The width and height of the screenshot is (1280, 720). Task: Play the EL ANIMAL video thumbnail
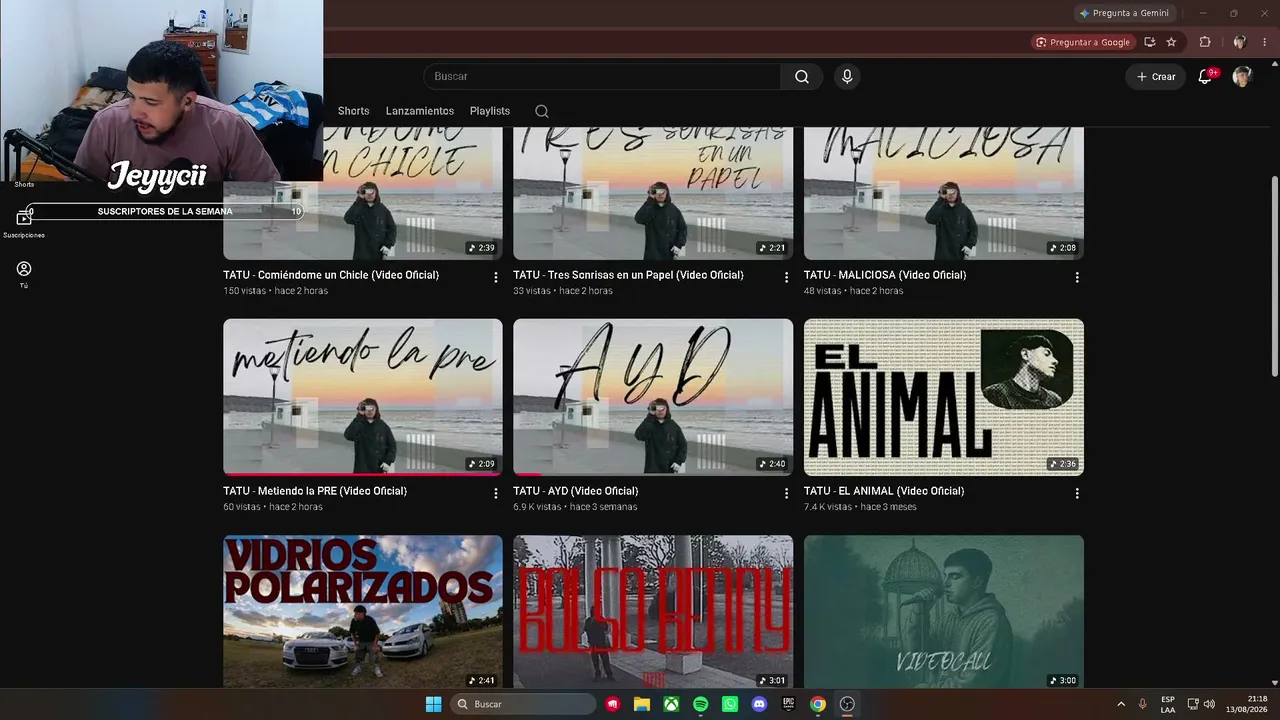tap(944, 397)
